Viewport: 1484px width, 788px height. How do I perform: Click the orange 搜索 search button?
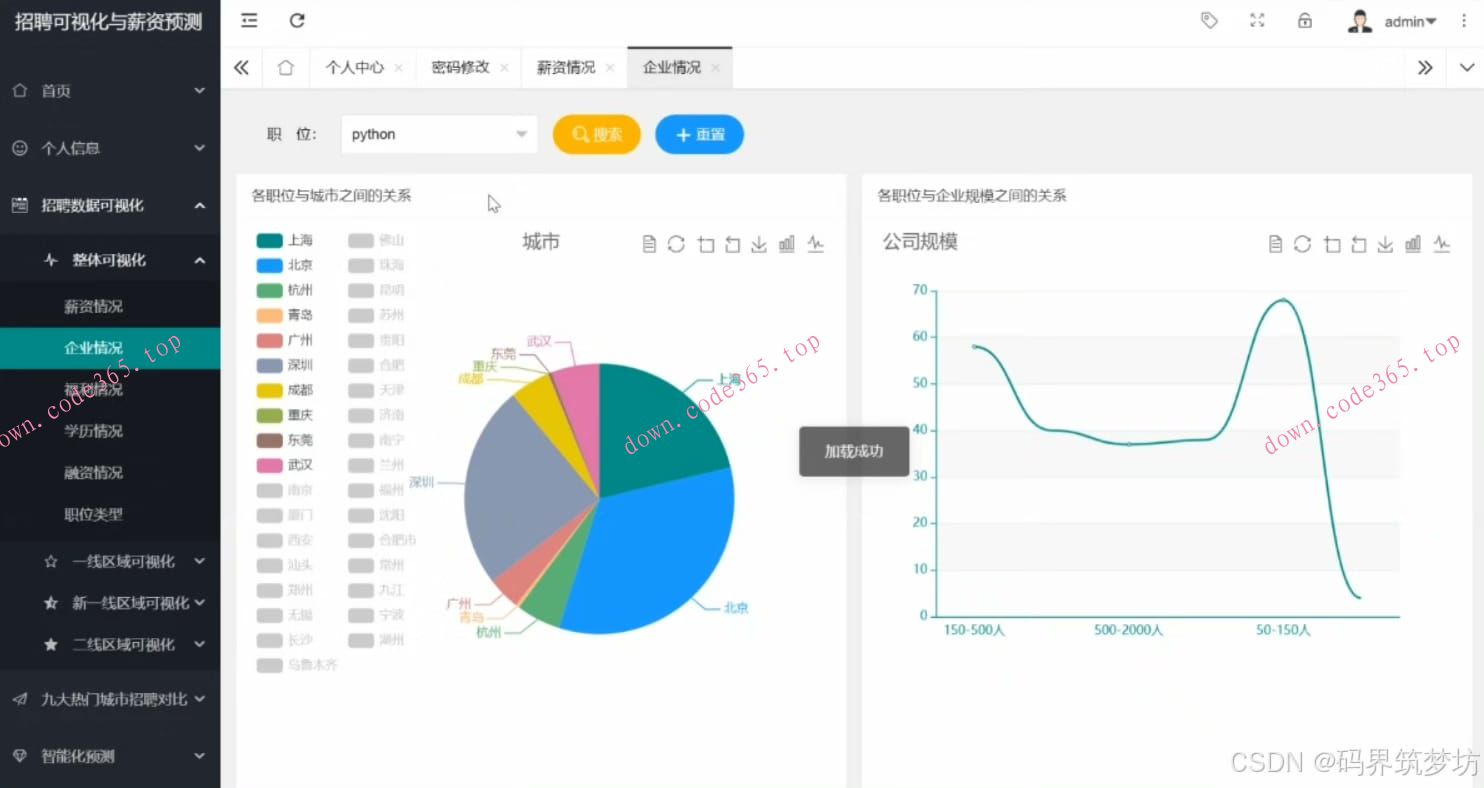(597, 135)
